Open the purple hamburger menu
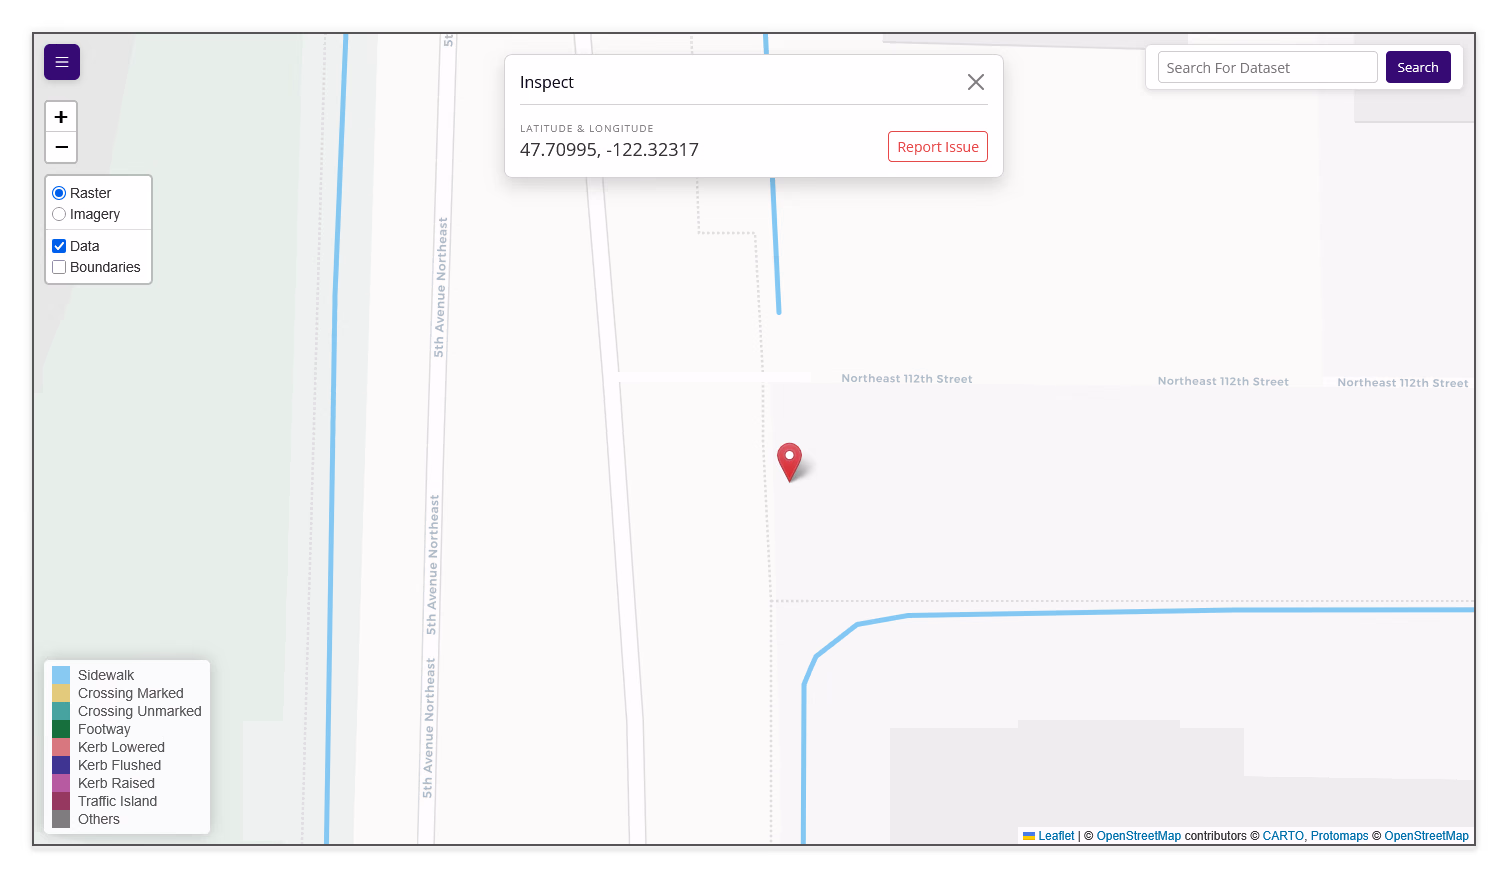1508x878 pixels. (x=62, y=62)
